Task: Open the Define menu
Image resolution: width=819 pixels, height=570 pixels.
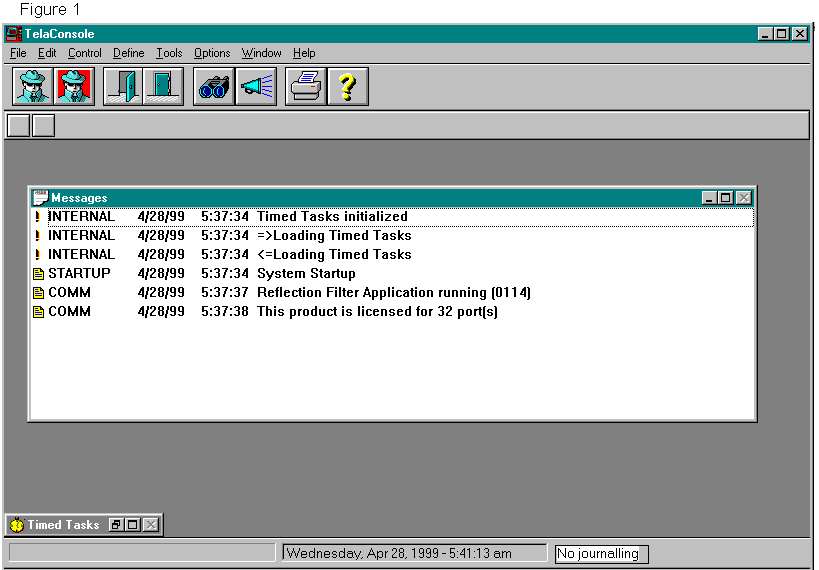Action: pos(129,53)
